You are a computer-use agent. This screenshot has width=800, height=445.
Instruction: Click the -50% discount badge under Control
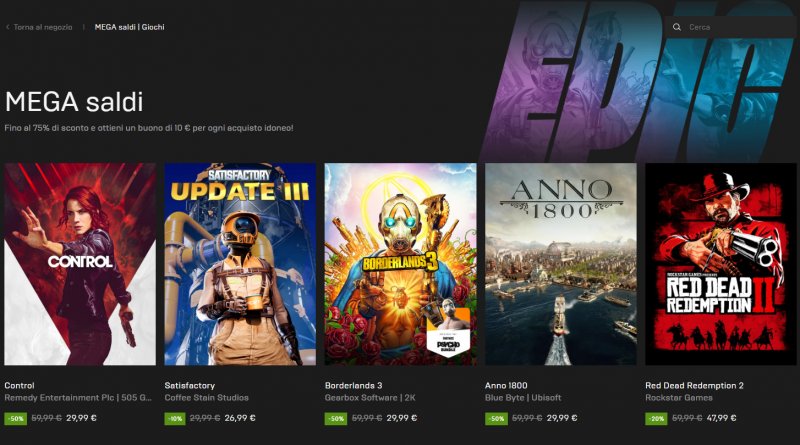click(15, 418)
